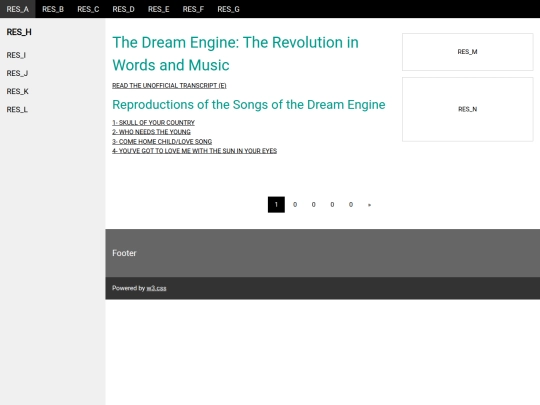
Task: Open You've Got to Love Me link
Action: pos(194,151)
